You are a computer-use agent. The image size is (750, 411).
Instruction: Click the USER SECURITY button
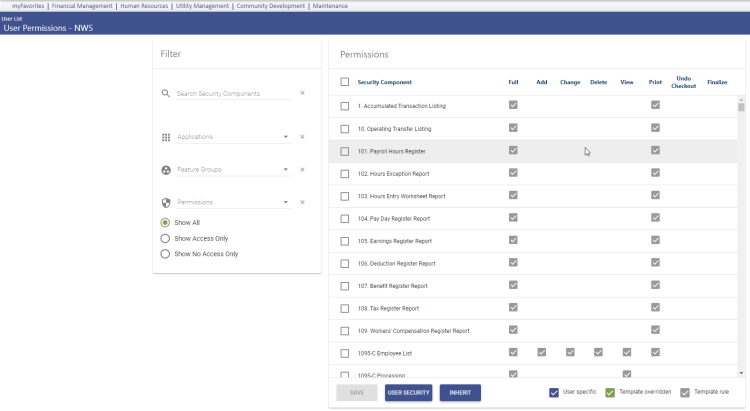(x=408, y=393)
